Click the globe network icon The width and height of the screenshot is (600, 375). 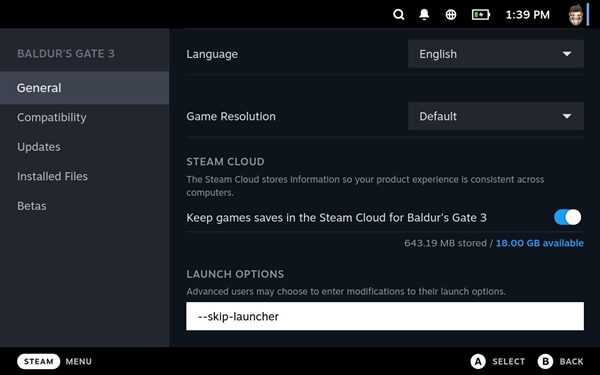451,15
